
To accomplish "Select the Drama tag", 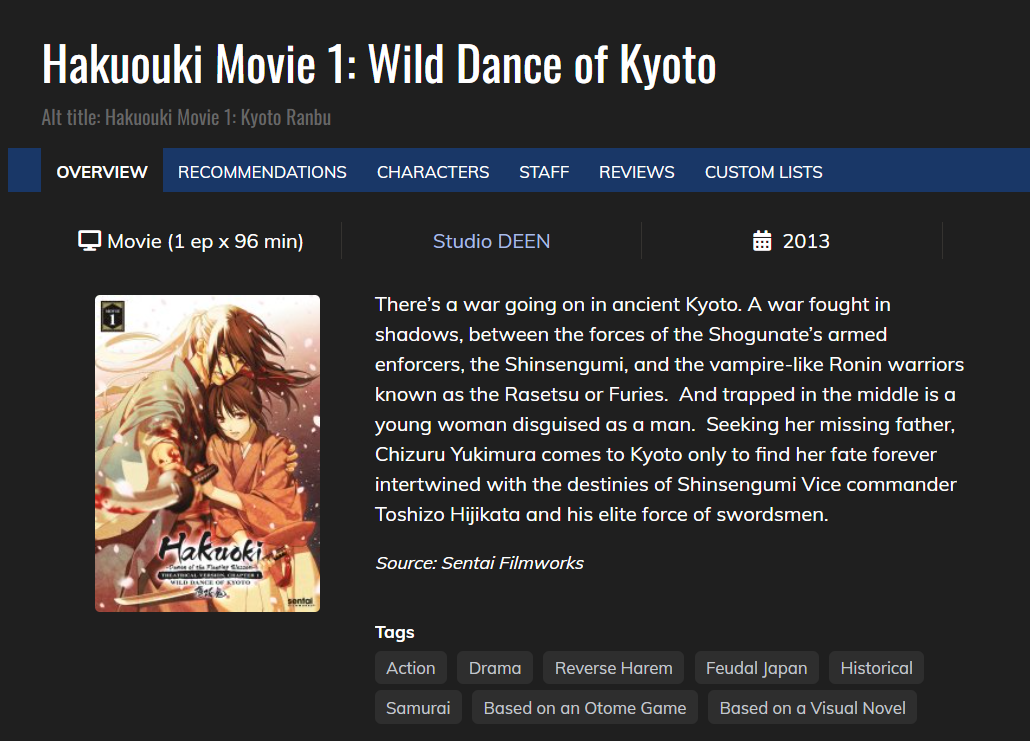I will pos(495,668).
